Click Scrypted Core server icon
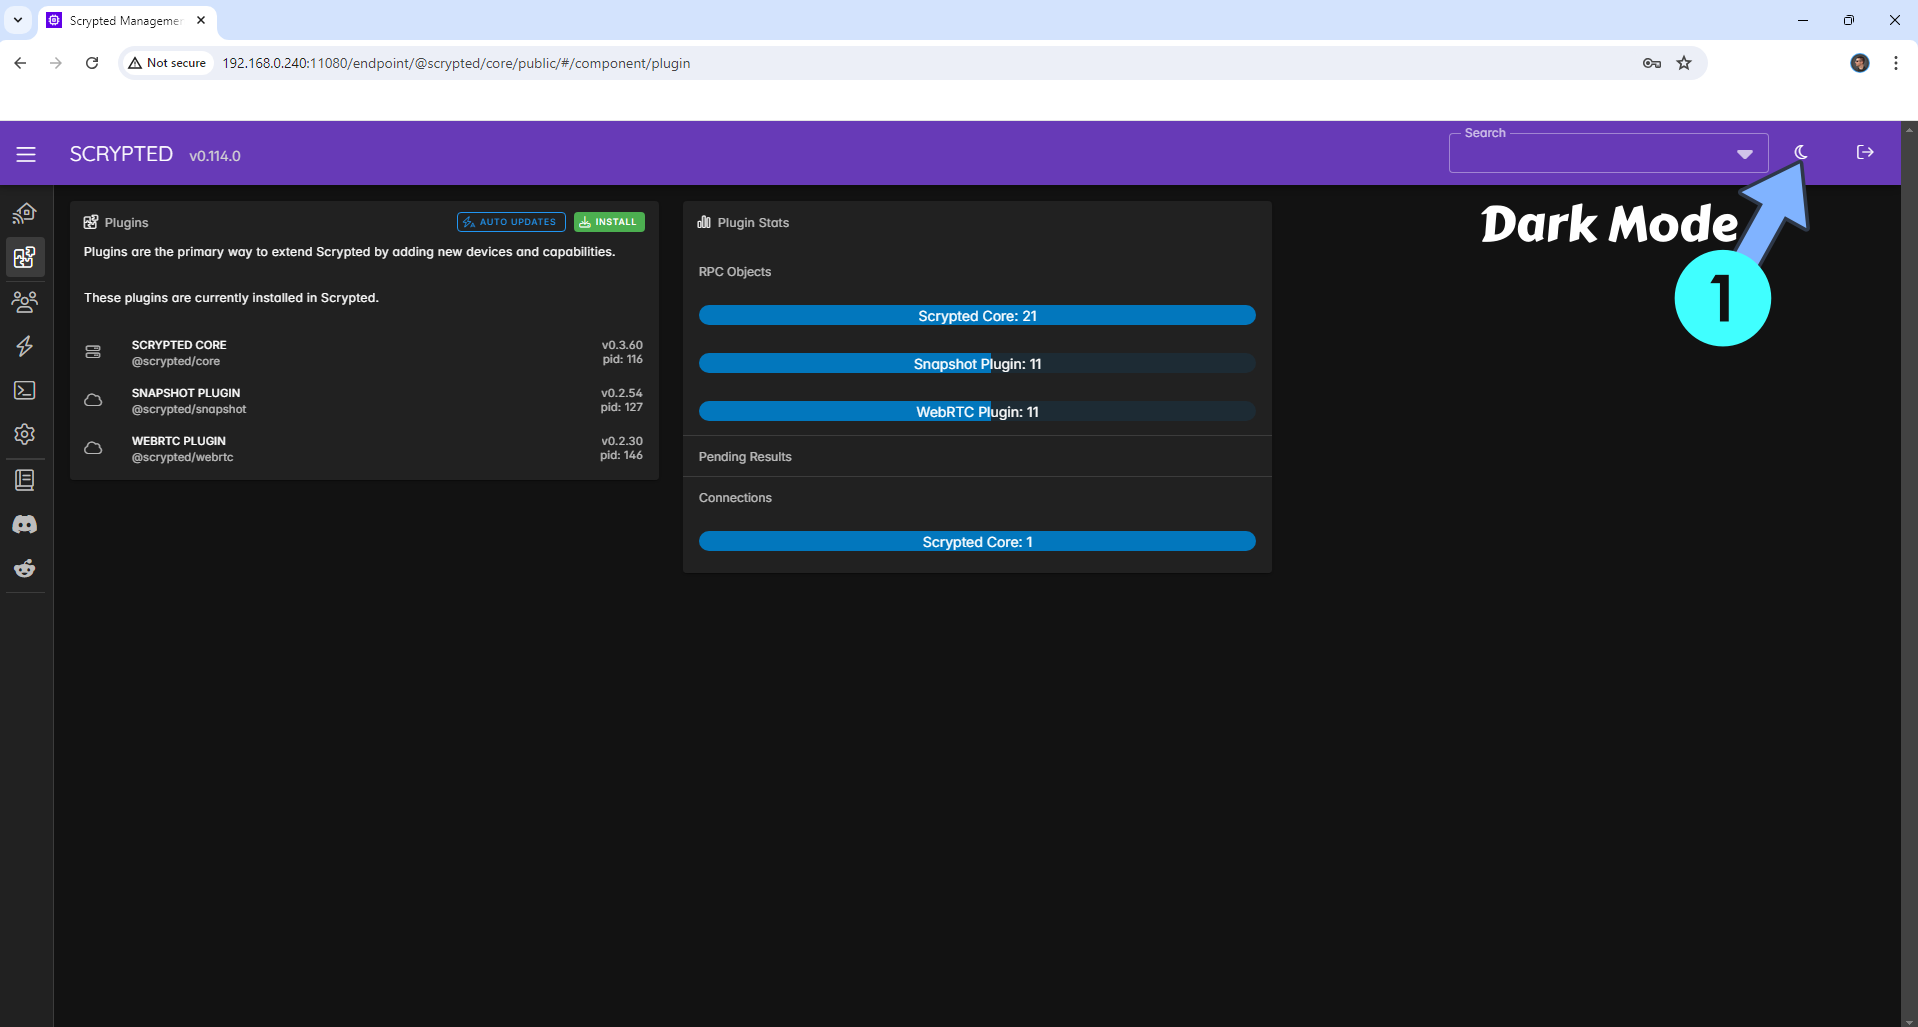This screenshot has width=1918, height=1027. tap(93, 352)
